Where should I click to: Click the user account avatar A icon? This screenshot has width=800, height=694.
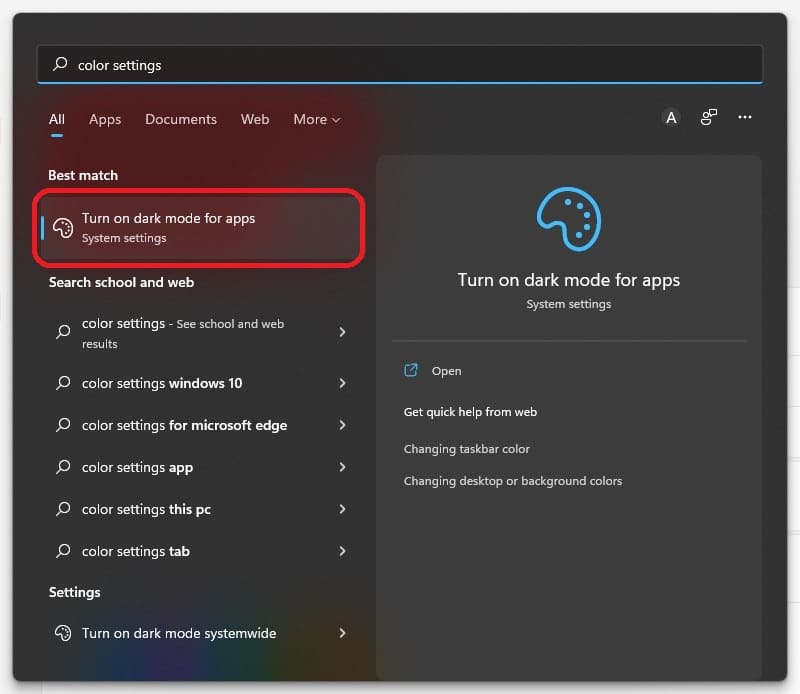click(x=671, y=118)
